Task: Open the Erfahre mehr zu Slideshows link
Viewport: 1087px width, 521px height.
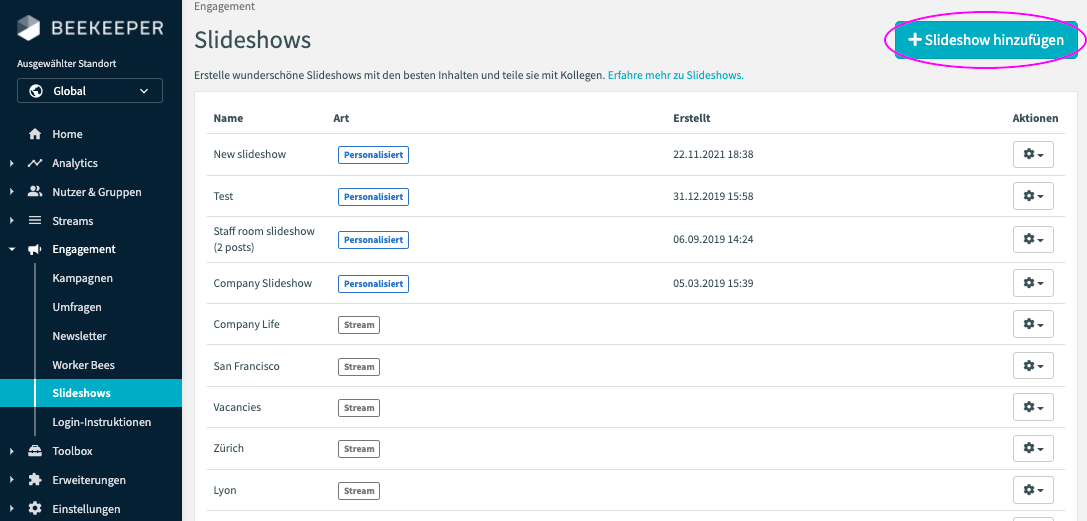Action: [676, 75]
